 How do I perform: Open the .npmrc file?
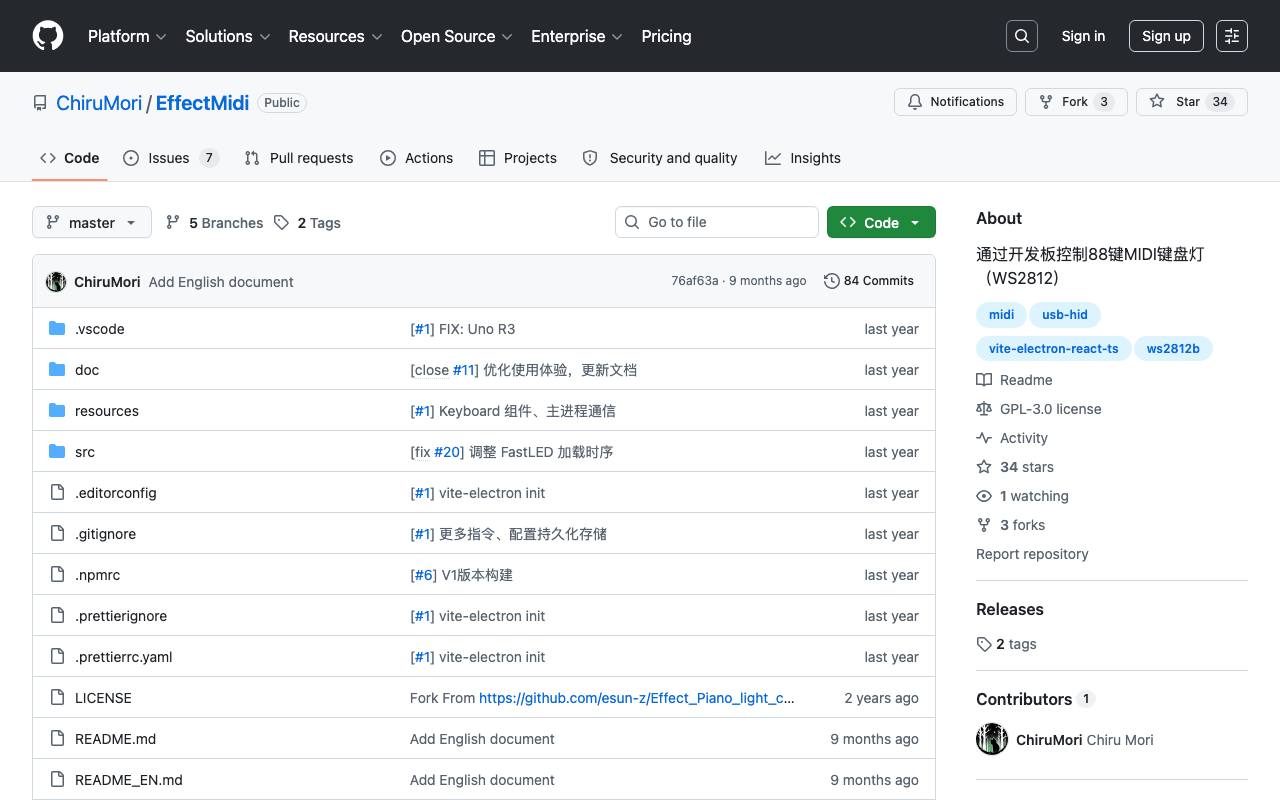coord(98,575)
